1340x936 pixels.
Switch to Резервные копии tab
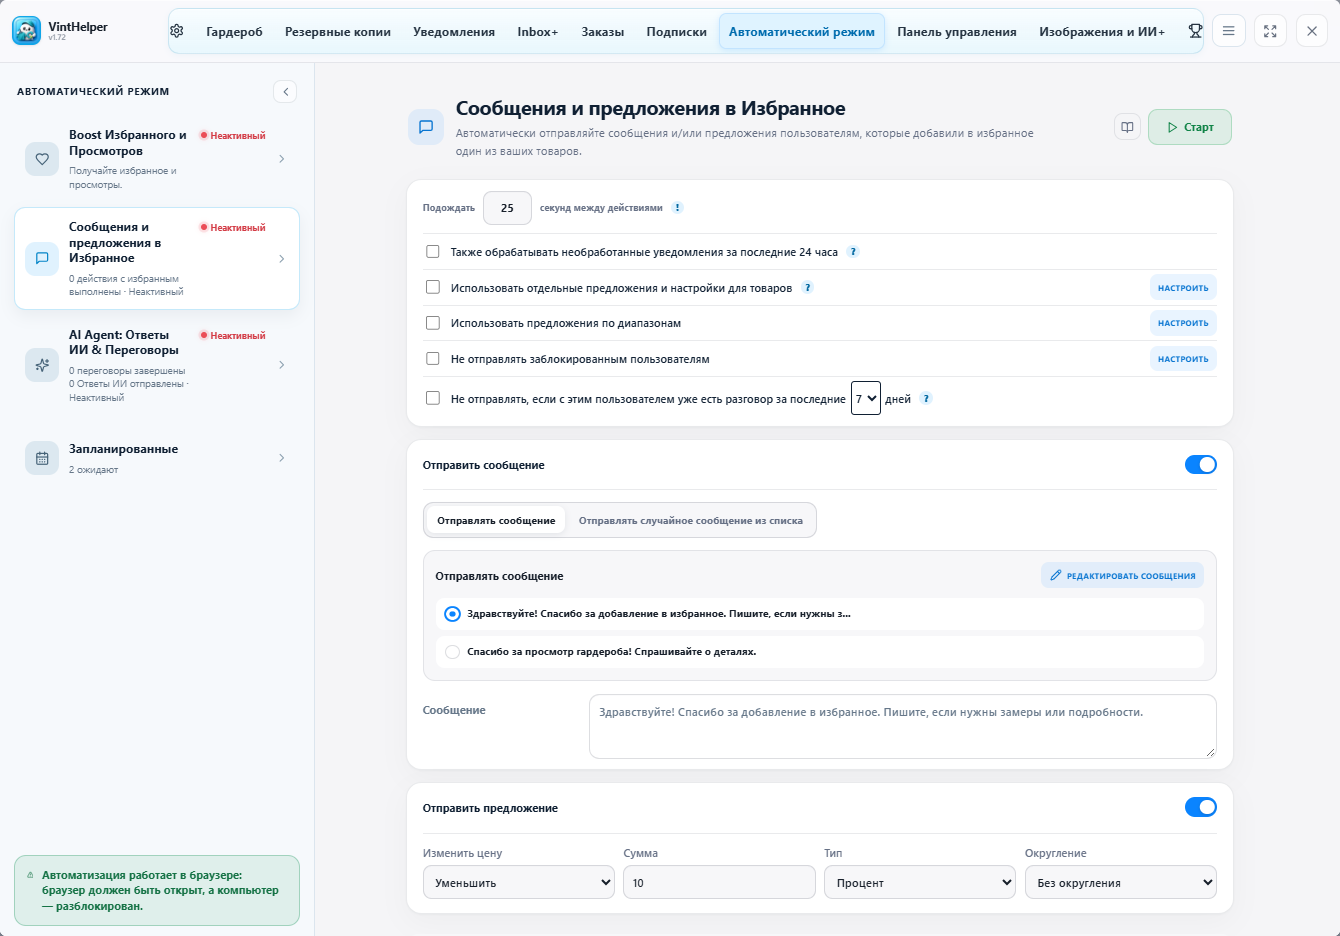pyautogui.click(x=338, y=32)
